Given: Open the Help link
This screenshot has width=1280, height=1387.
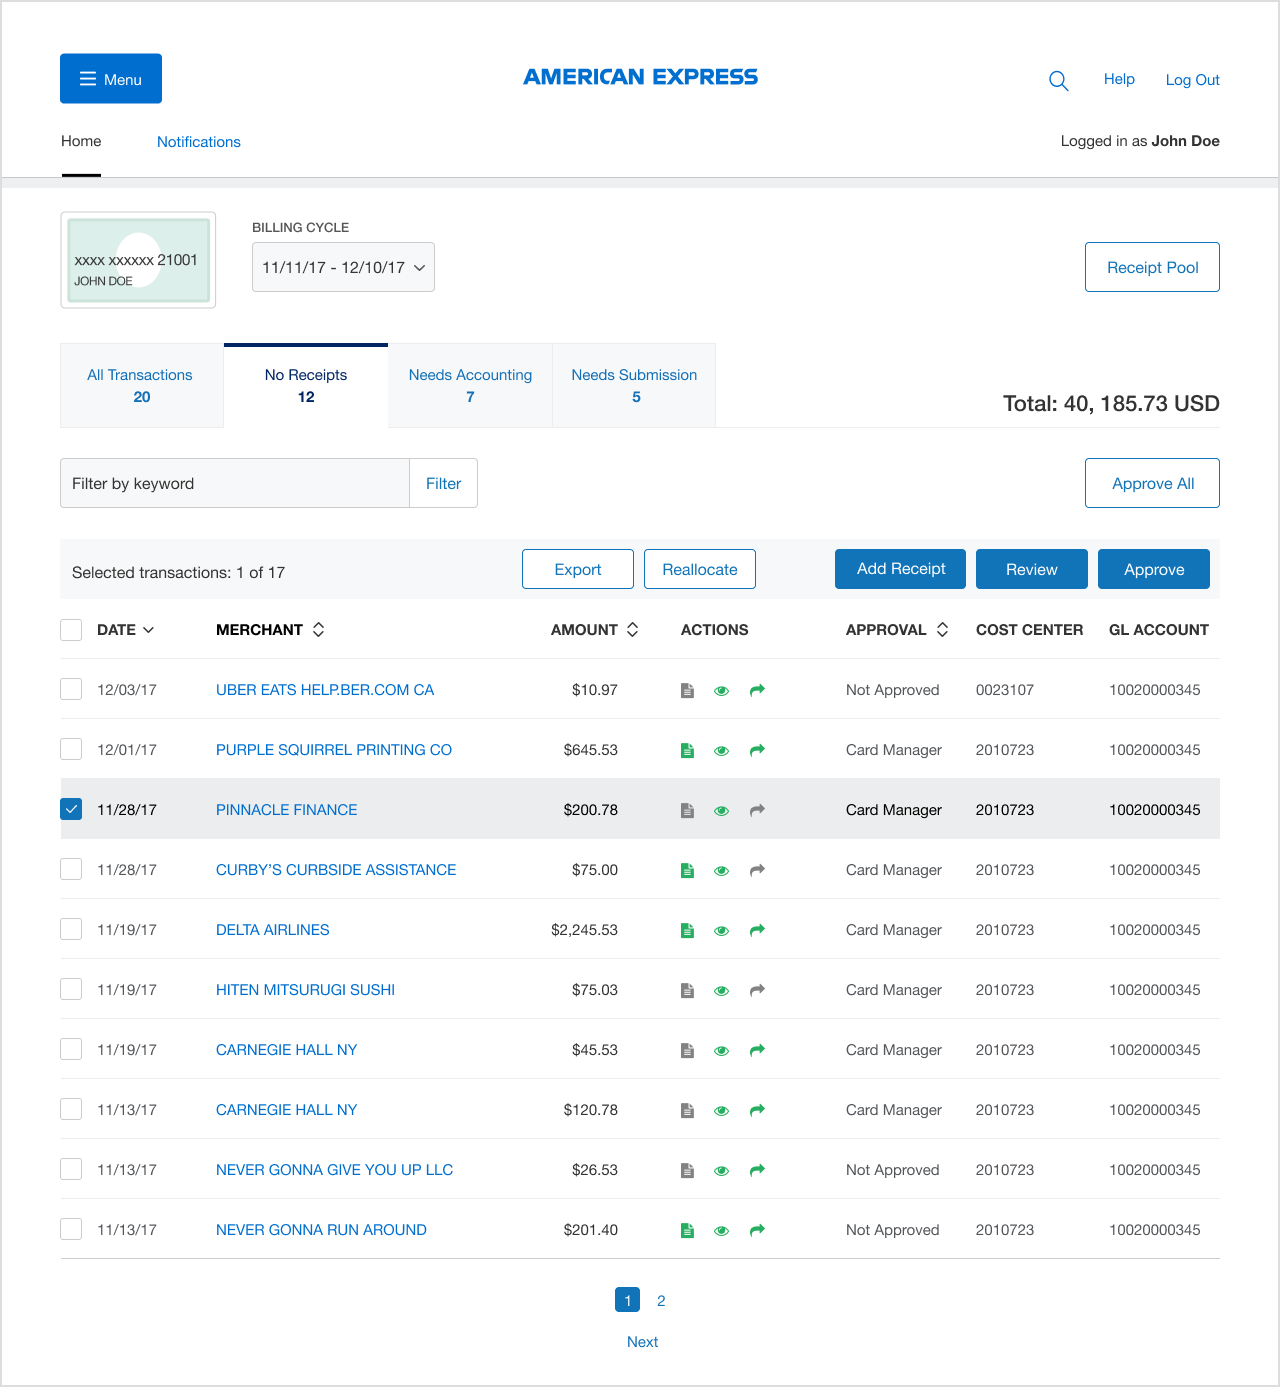Looking at the screenshot, I should tap(1119, 79).
